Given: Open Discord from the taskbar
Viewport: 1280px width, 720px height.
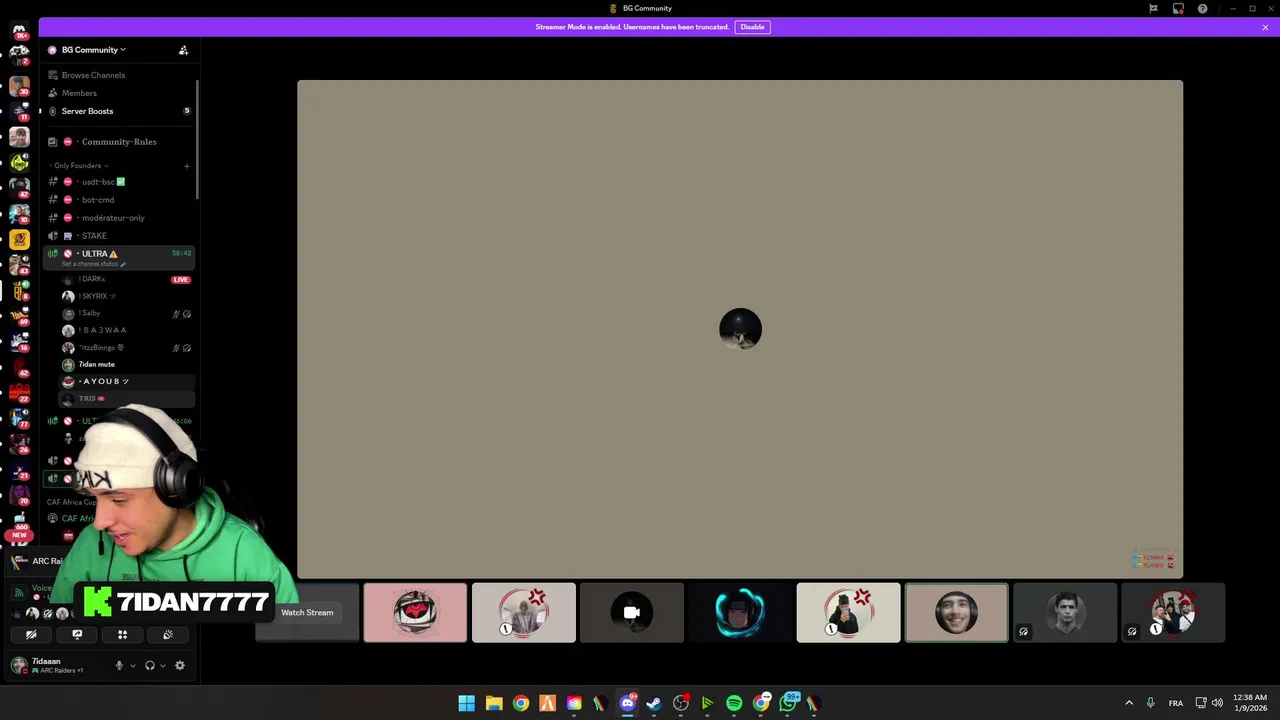Looking at the screenshot, I should point(628,703).
